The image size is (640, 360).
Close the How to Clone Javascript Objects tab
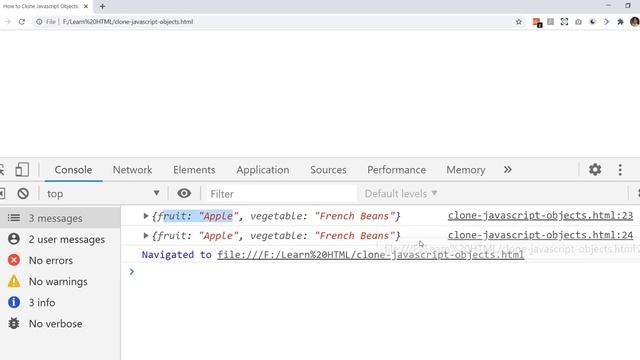(86, 7)
